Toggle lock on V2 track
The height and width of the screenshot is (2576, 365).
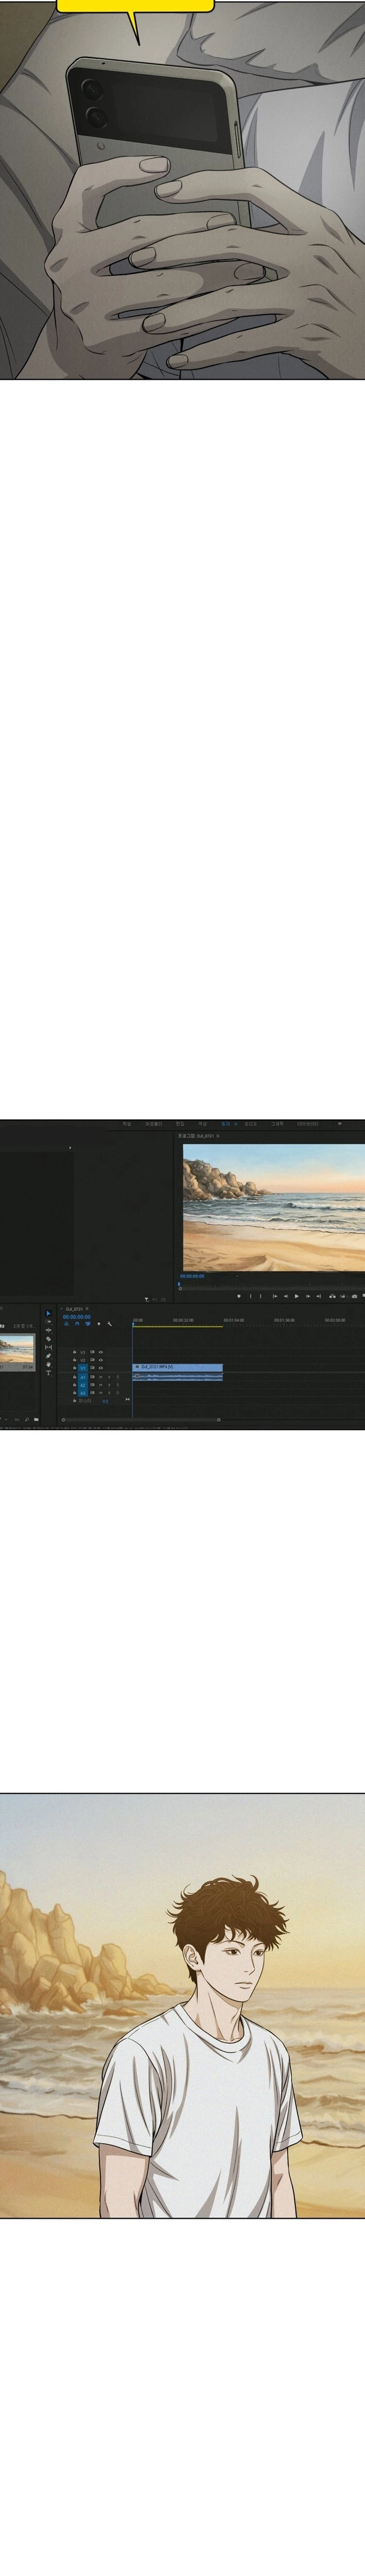pyautogui.click(x=74, y=1360)
